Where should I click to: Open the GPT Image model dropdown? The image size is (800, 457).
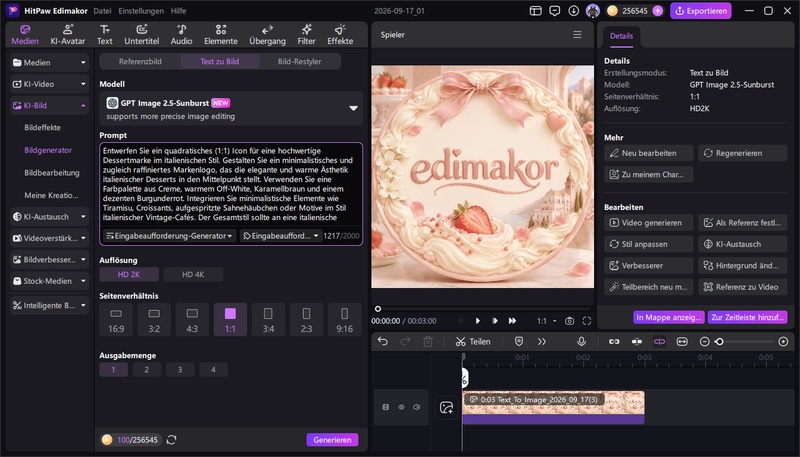(231, 109)
